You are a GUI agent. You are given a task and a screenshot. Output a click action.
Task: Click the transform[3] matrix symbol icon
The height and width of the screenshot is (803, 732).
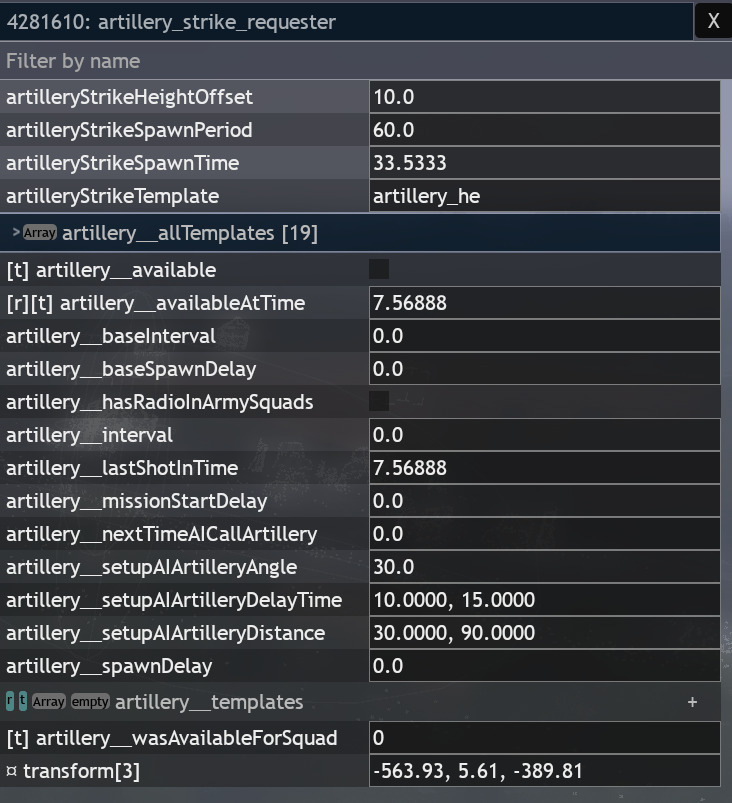tap(11, 771)
